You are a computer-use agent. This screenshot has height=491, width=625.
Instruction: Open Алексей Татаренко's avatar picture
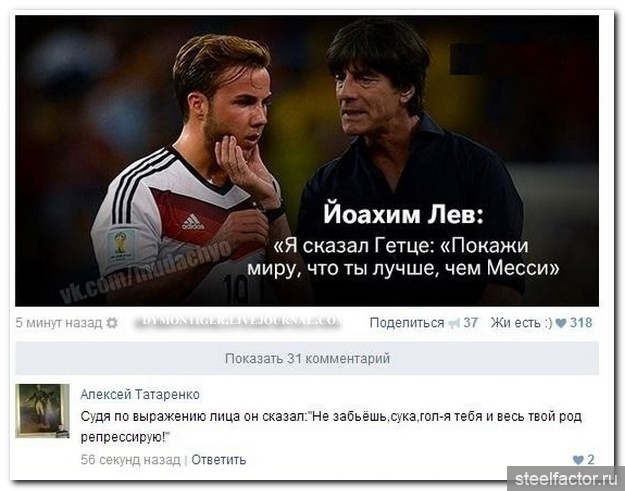(x=42, y=411)
